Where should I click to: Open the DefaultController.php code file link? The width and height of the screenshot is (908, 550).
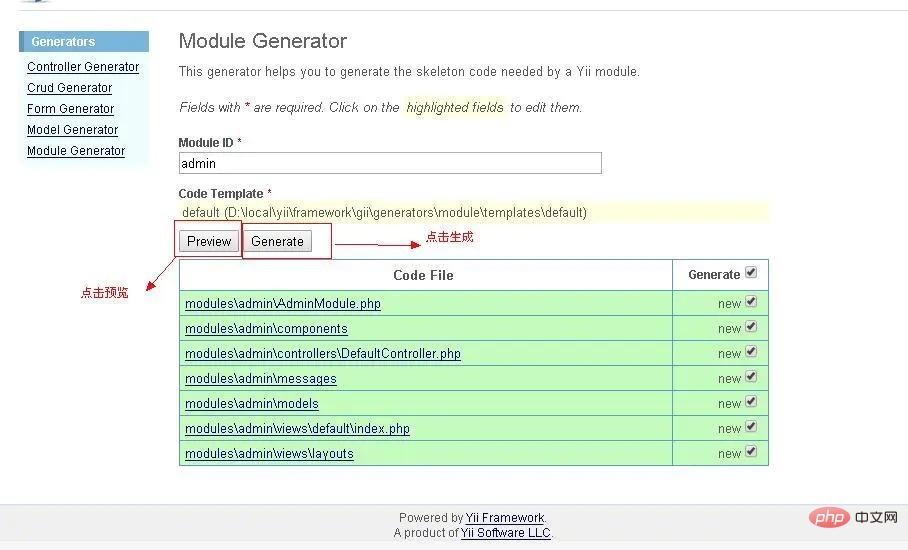(323, 354)
